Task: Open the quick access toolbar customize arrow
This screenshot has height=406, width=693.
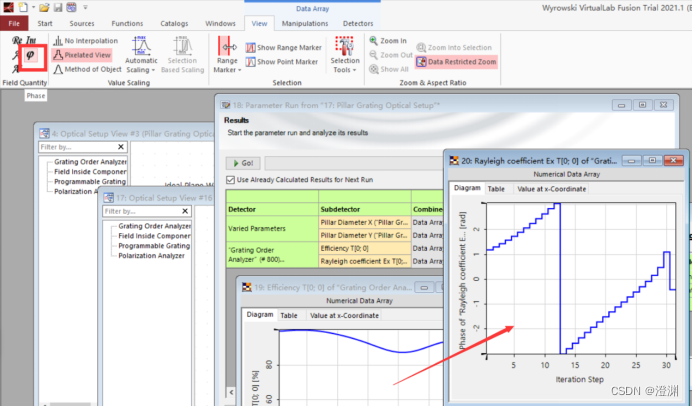Action: pyautogui.click(x=85, y=8)
